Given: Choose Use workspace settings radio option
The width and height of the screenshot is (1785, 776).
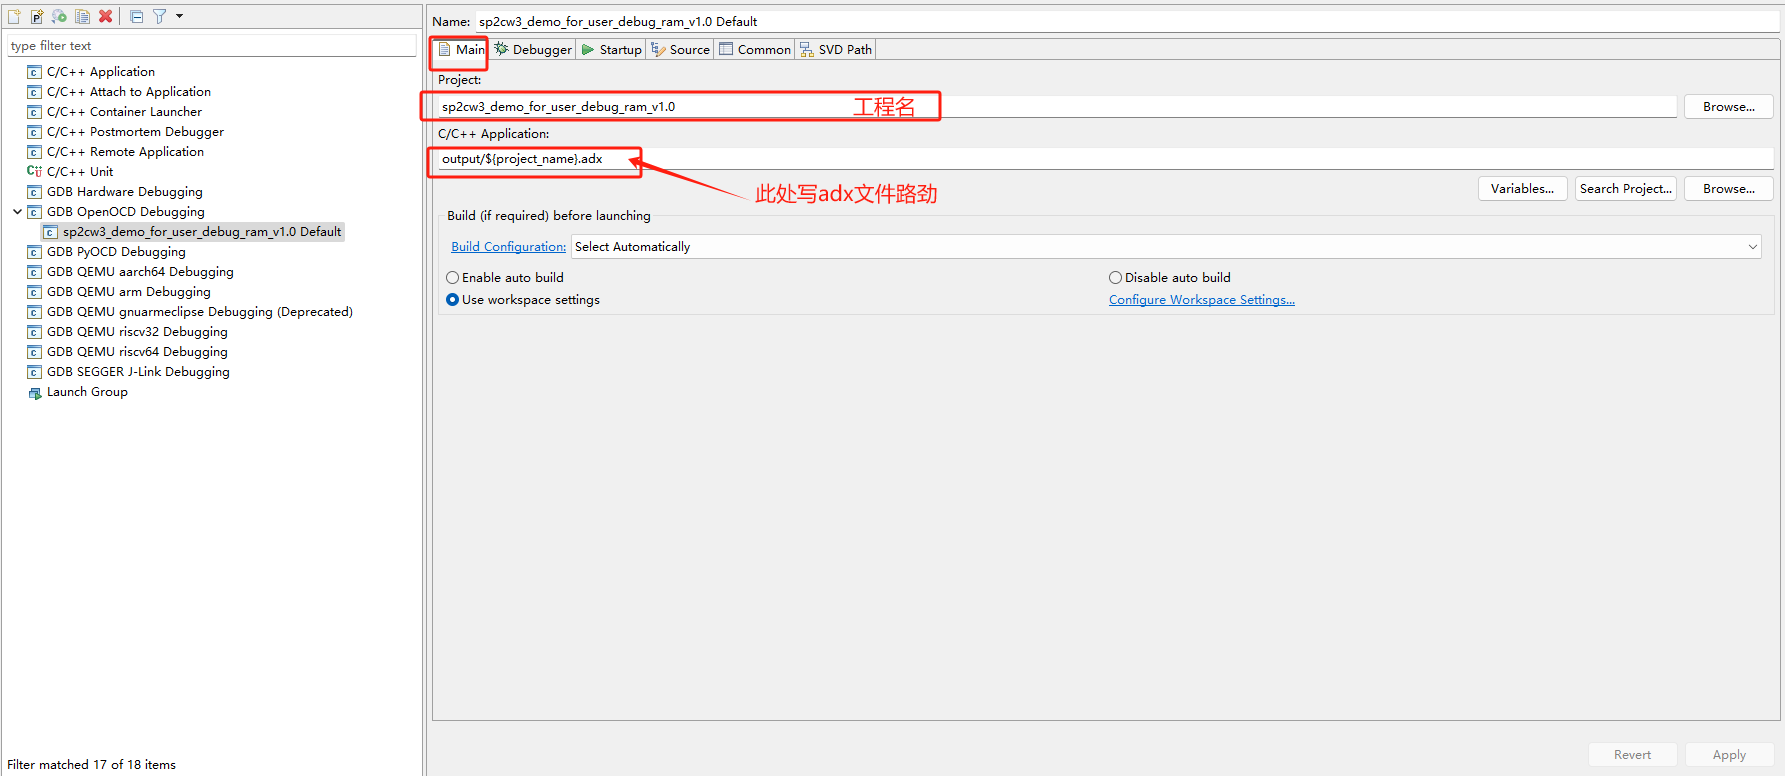Looking at the screenshot, I should (x=453, y=300).
